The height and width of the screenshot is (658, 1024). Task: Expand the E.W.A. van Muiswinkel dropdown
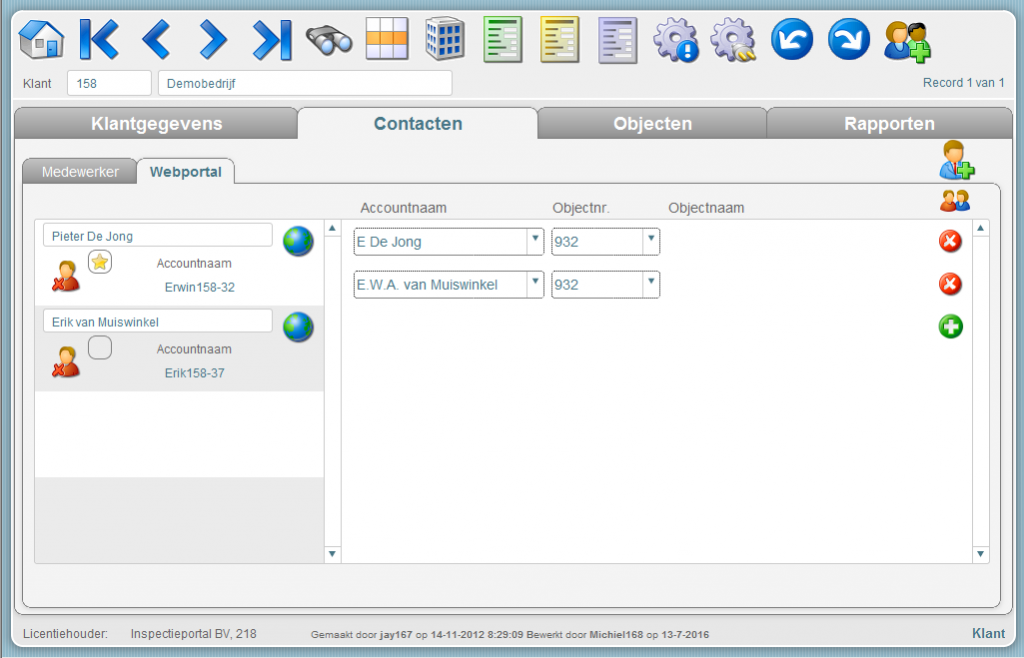point(535,284)
